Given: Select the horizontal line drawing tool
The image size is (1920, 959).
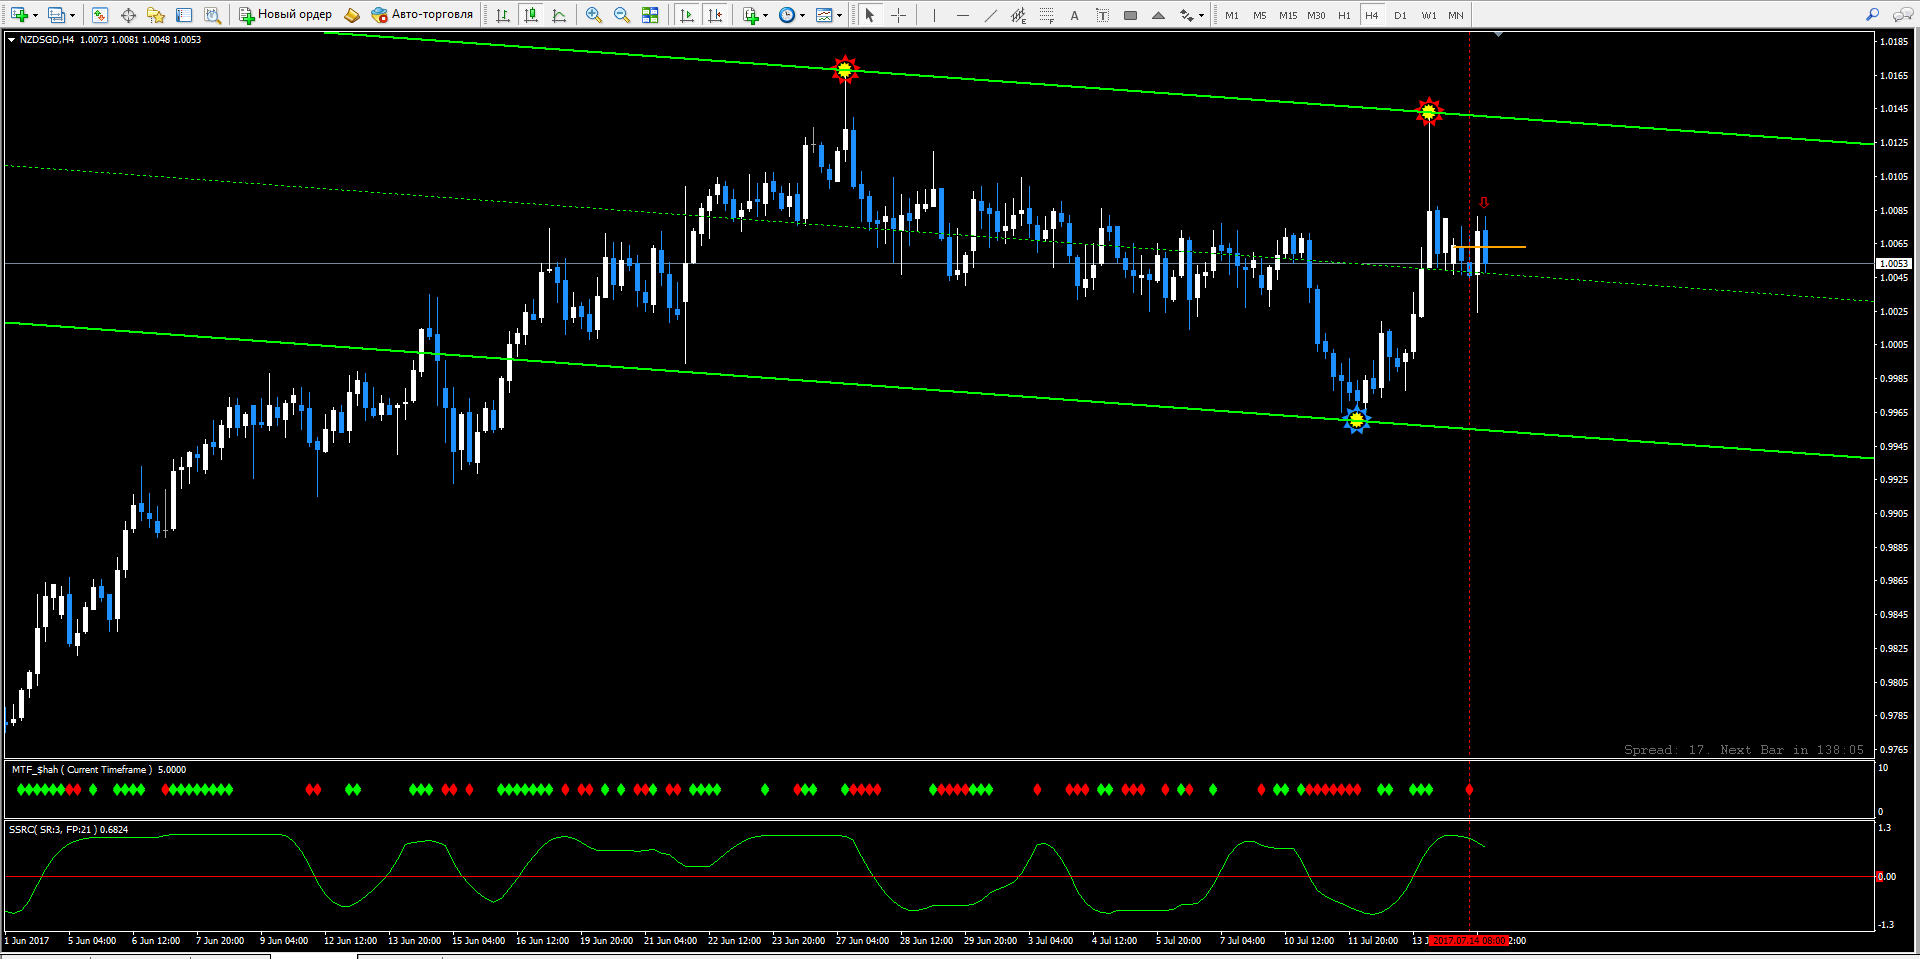Looking at the screenshot, I should (962, 15).
